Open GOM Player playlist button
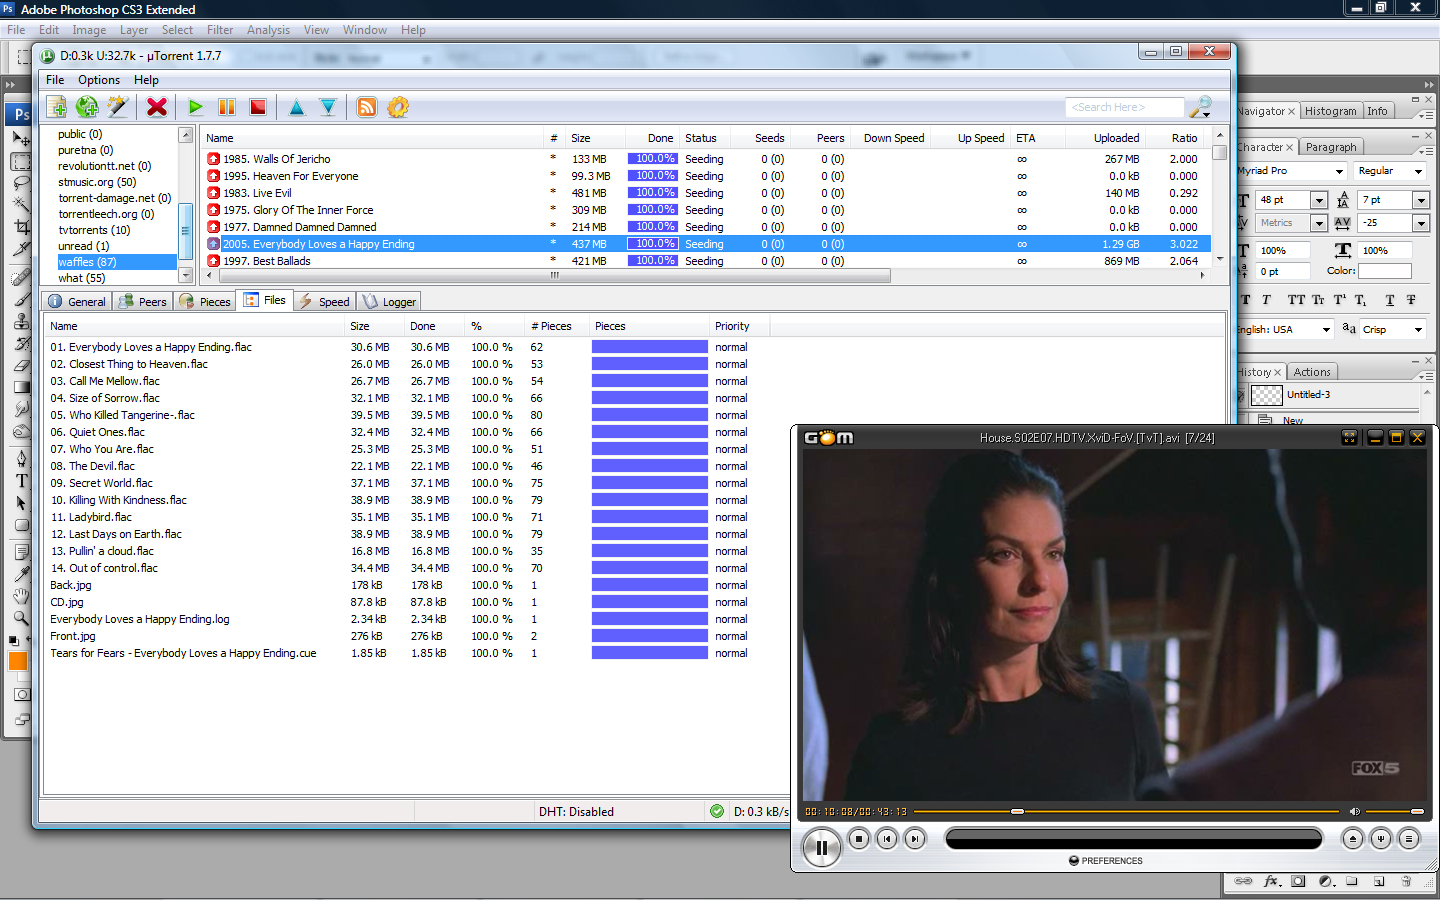 tap(1409, 839)
